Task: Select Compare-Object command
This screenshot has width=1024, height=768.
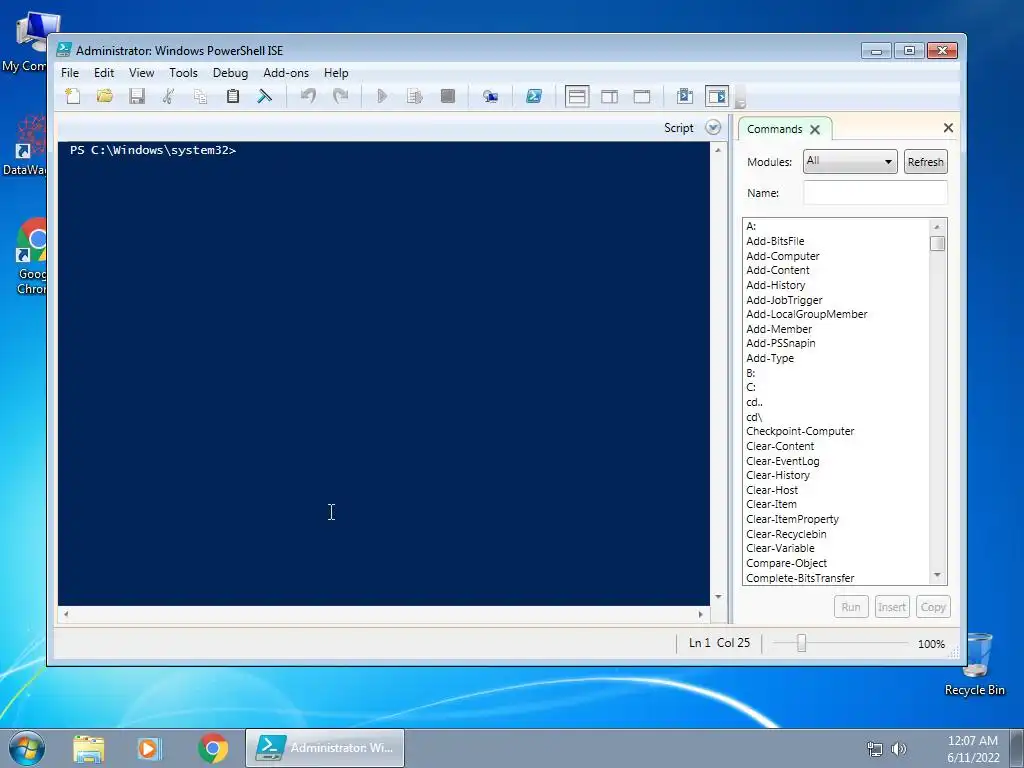Action: click(x=786, y=563)
